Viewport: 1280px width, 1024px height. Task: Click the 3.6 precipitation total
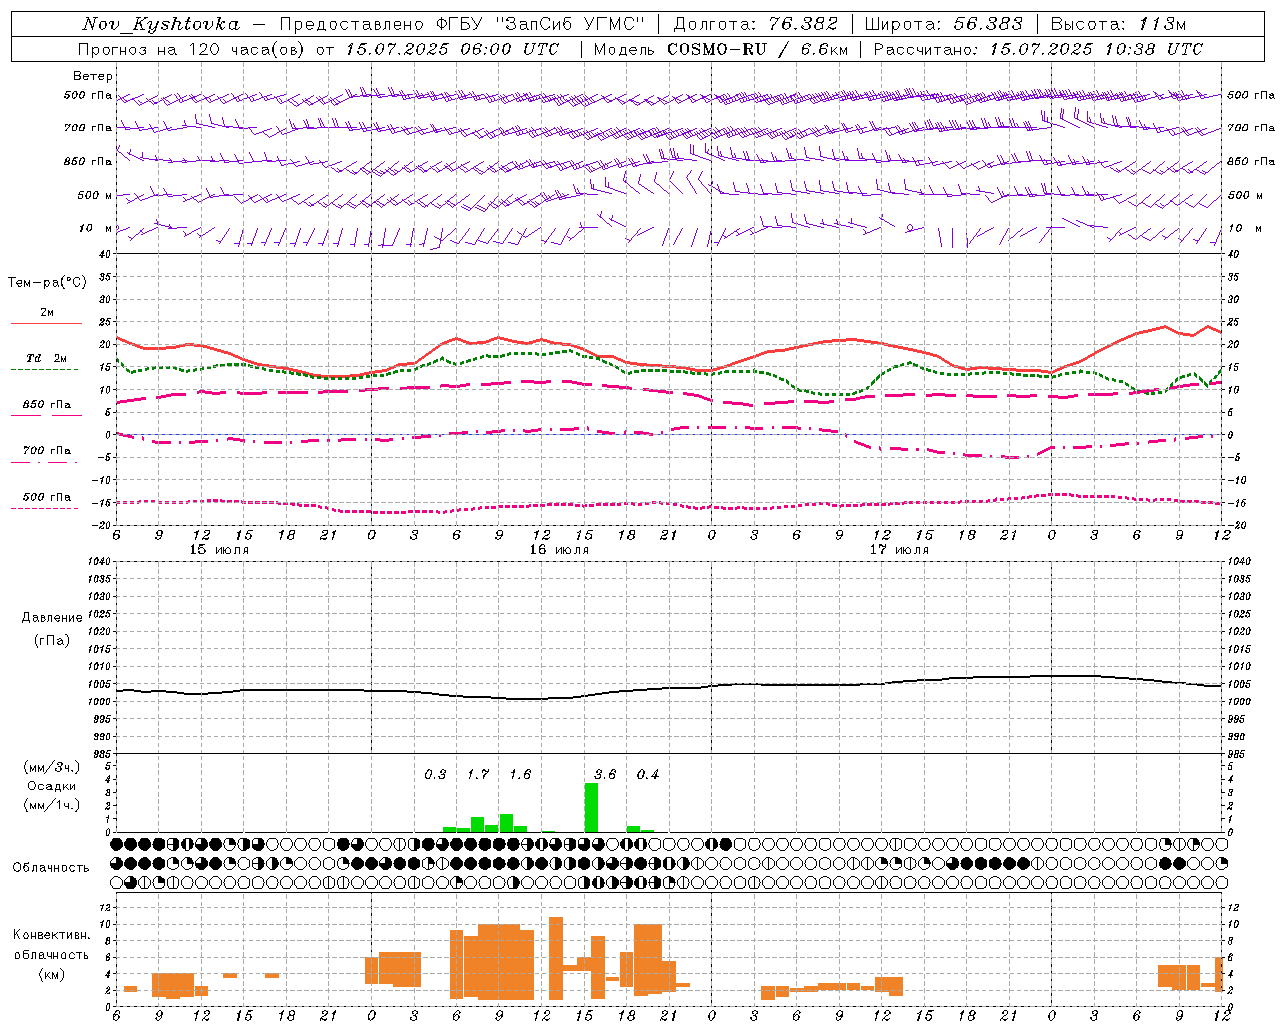[605, 775]
